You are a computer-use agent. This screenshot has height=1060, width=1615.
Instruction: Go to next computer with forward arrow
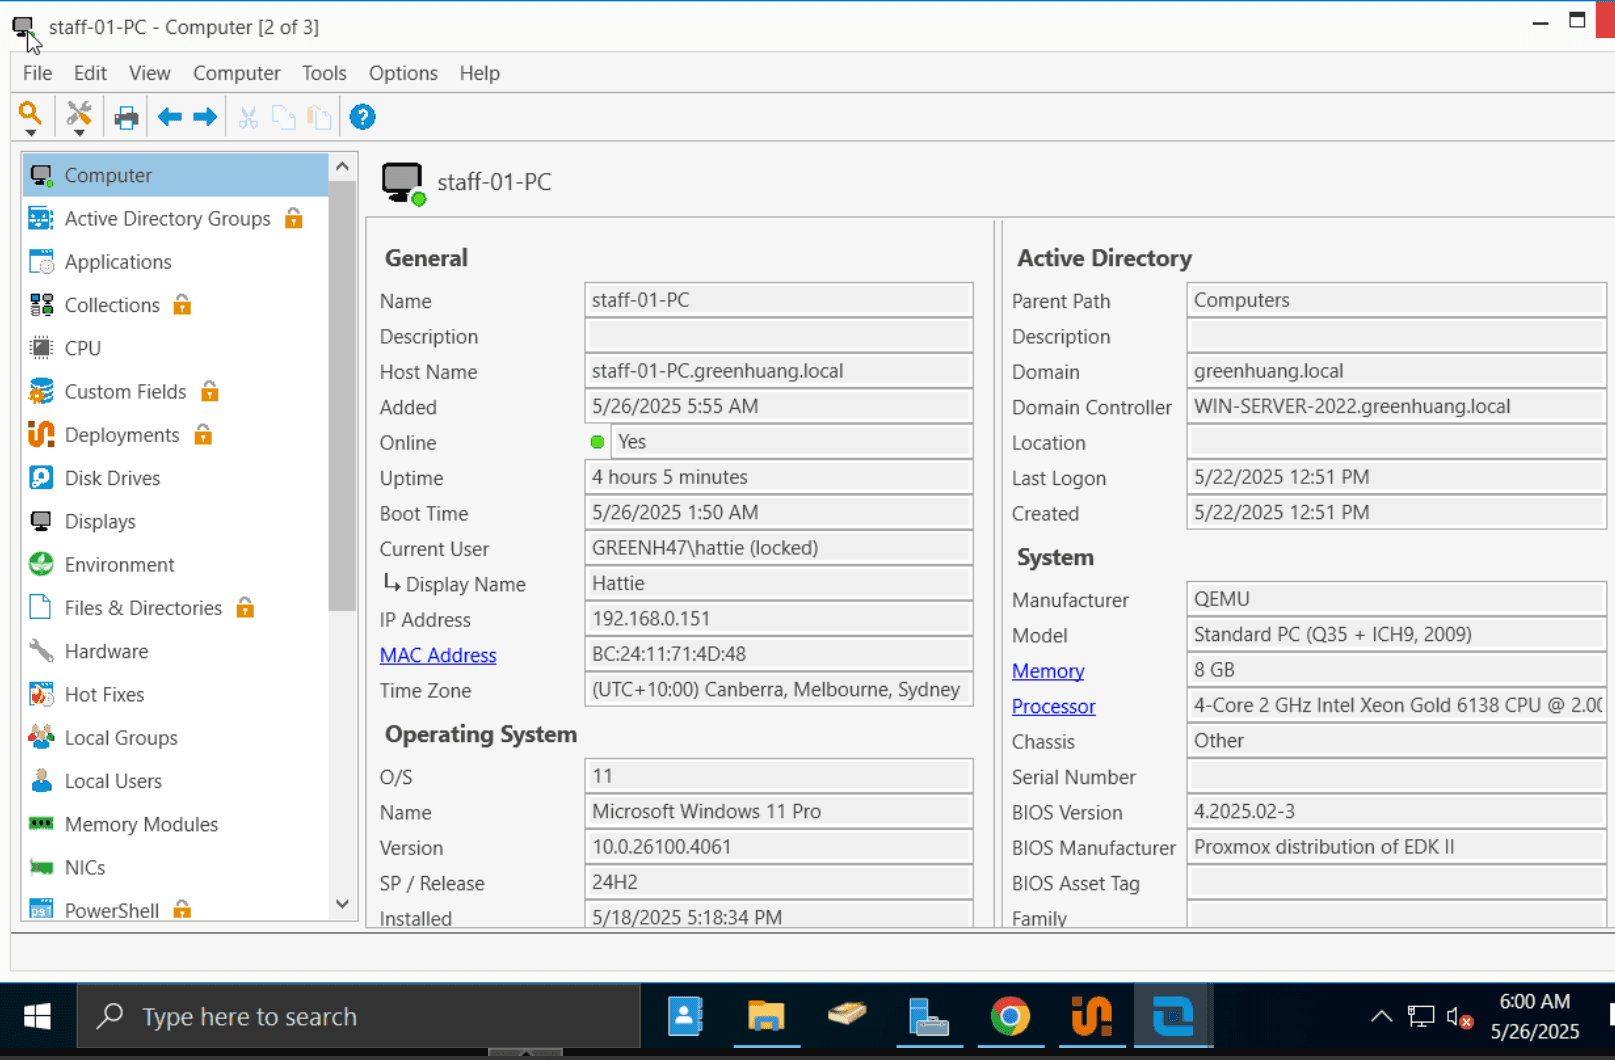[205, 117]
